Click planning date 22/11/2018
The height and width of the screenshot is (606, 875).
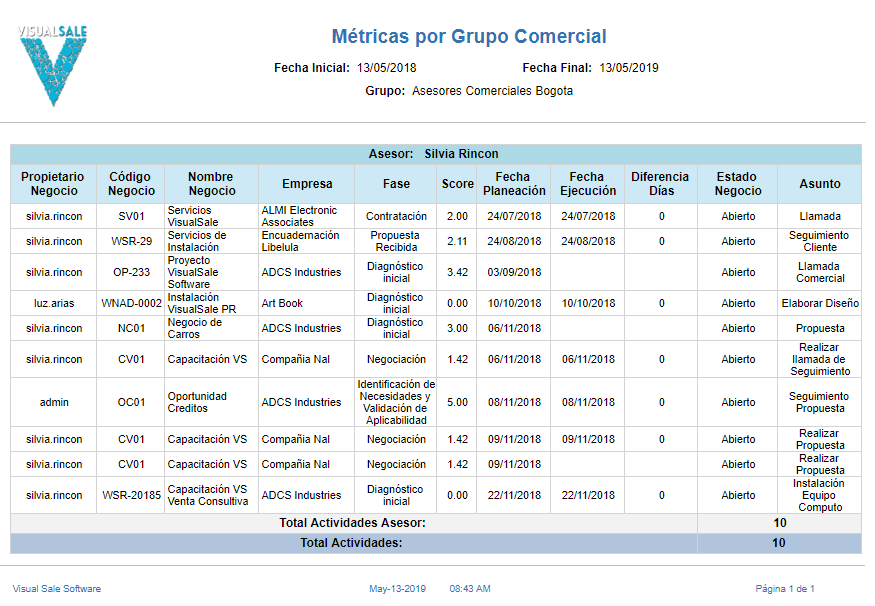click(514, 496)
